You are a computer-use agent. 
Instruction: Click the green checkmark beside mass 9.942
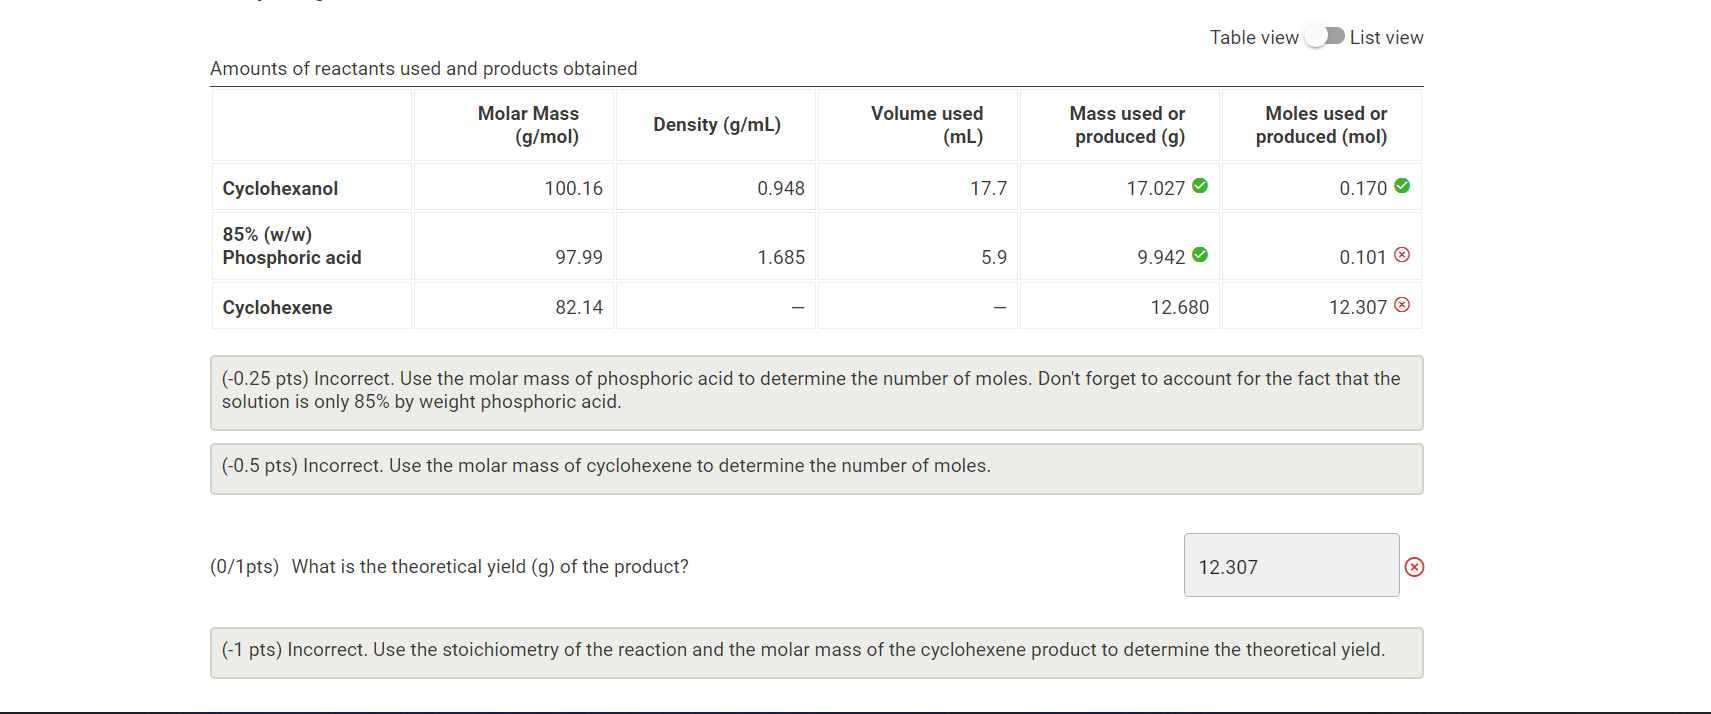click(x=1199, y=255)
